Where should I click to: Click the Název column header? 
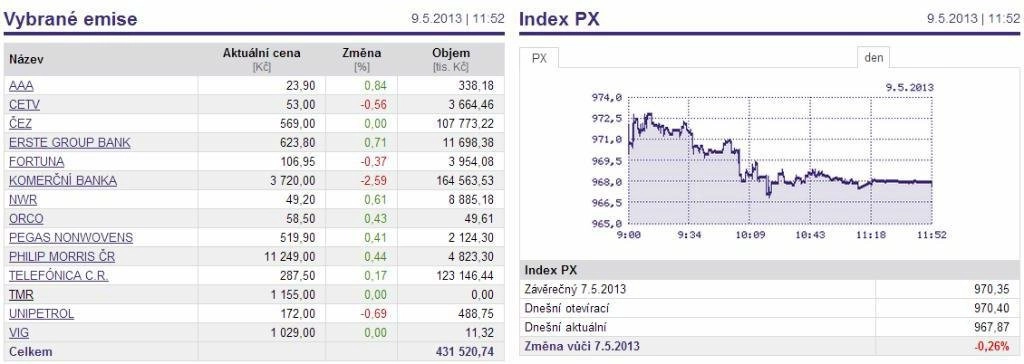pyautogui.click(x=27, y=59)
